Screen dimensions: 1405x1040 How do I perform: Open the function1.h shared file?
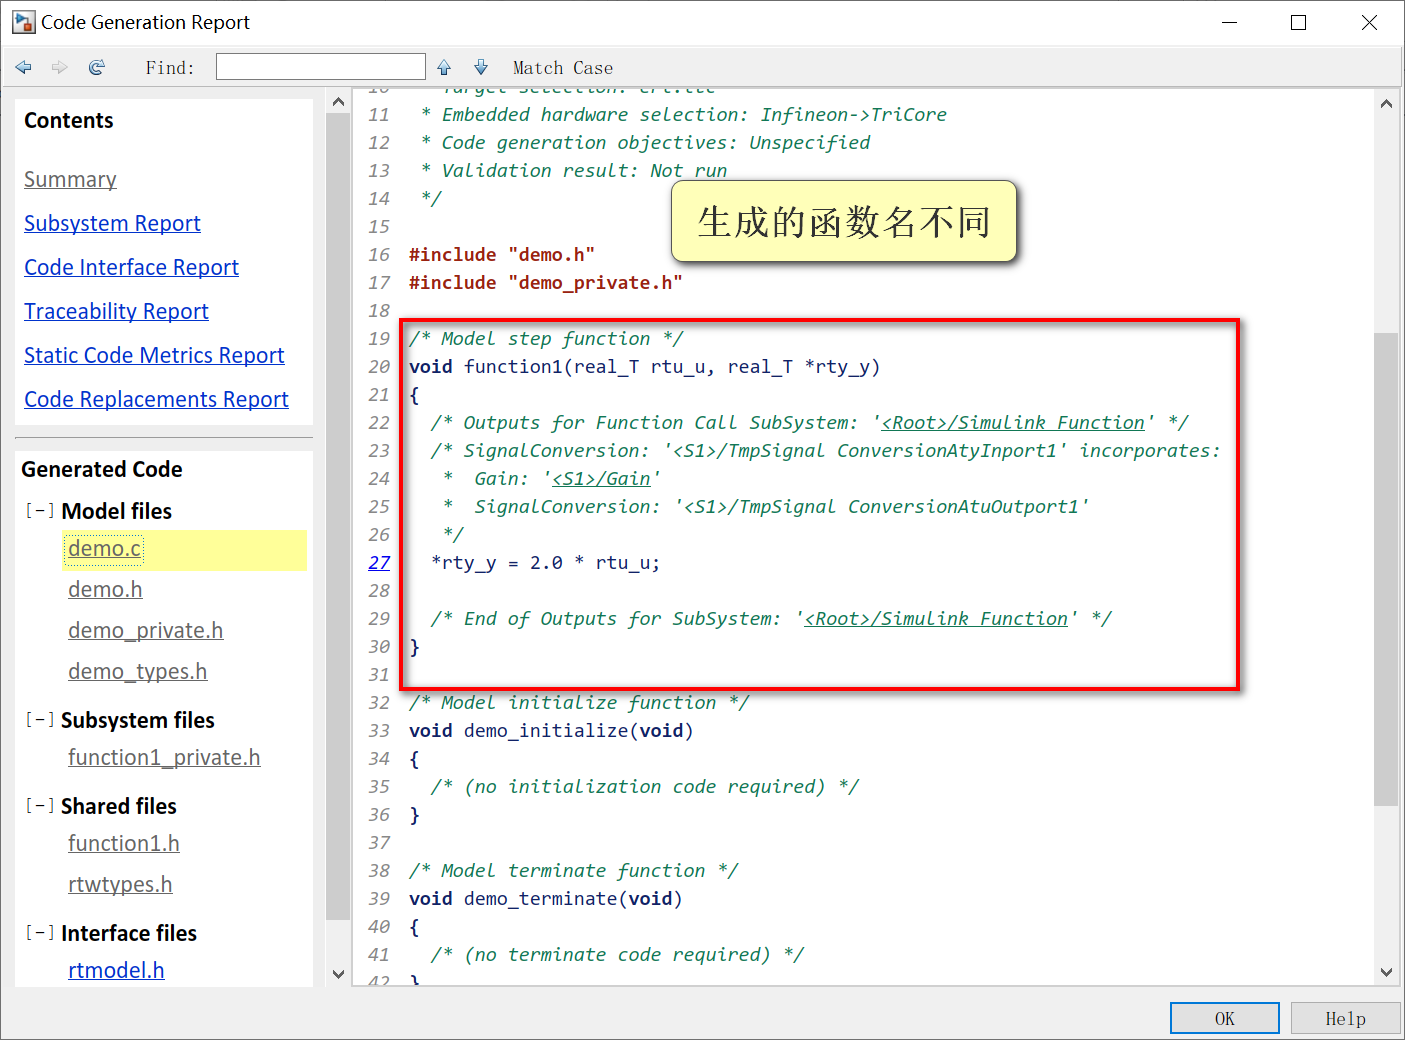click(x=124, y=843)
